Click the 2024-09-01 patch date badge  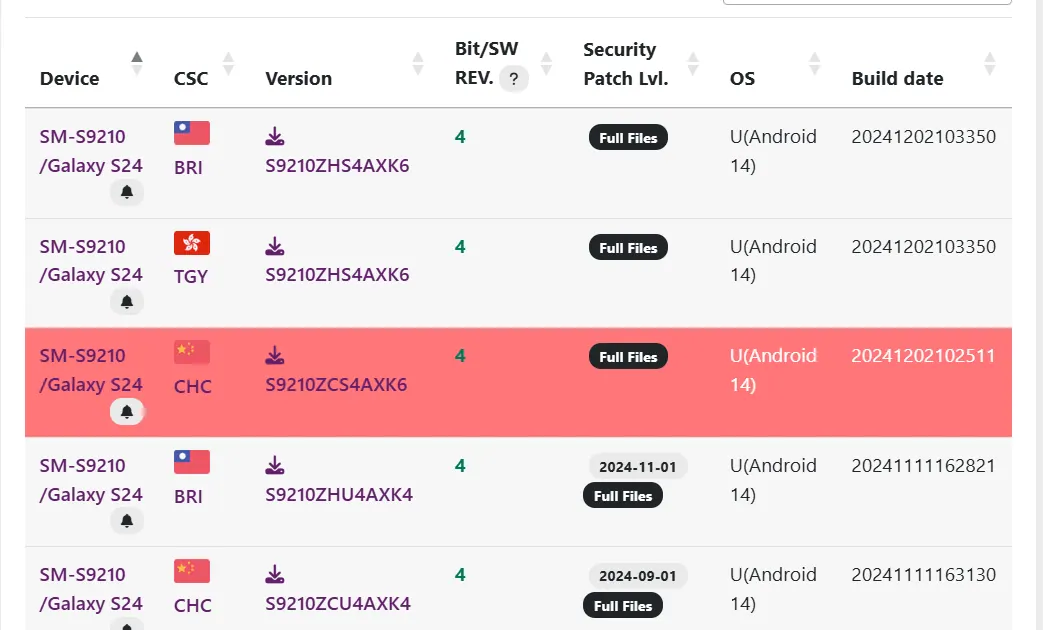coord(637,576)
